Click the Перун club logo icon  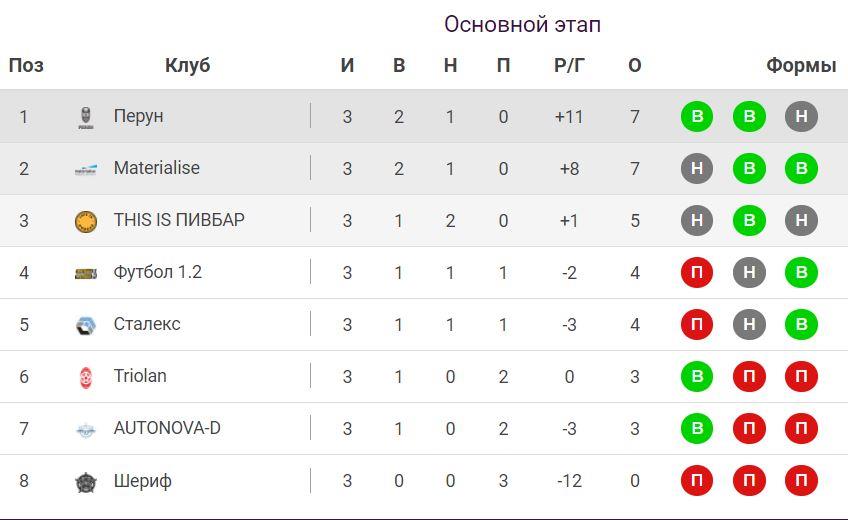click(x=86, y=117)
